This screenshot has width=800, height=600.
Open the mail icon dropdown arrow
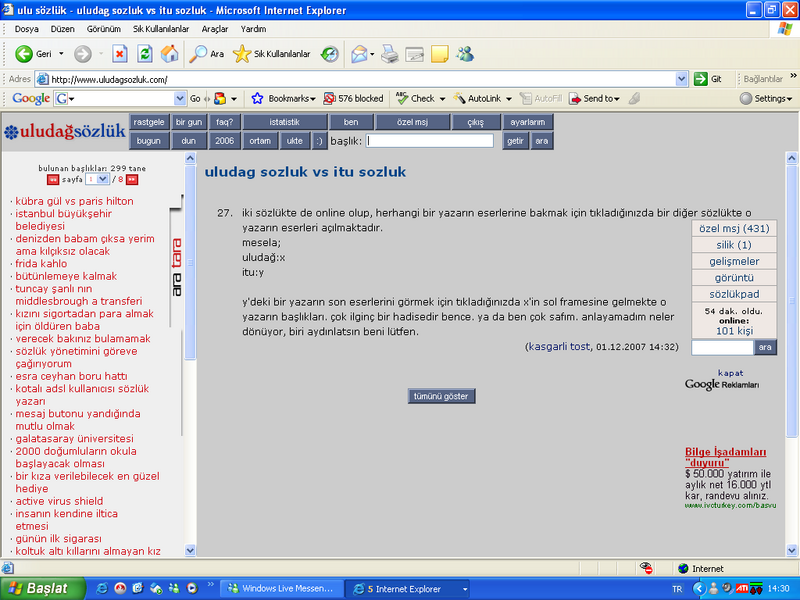tap(372, 54)
